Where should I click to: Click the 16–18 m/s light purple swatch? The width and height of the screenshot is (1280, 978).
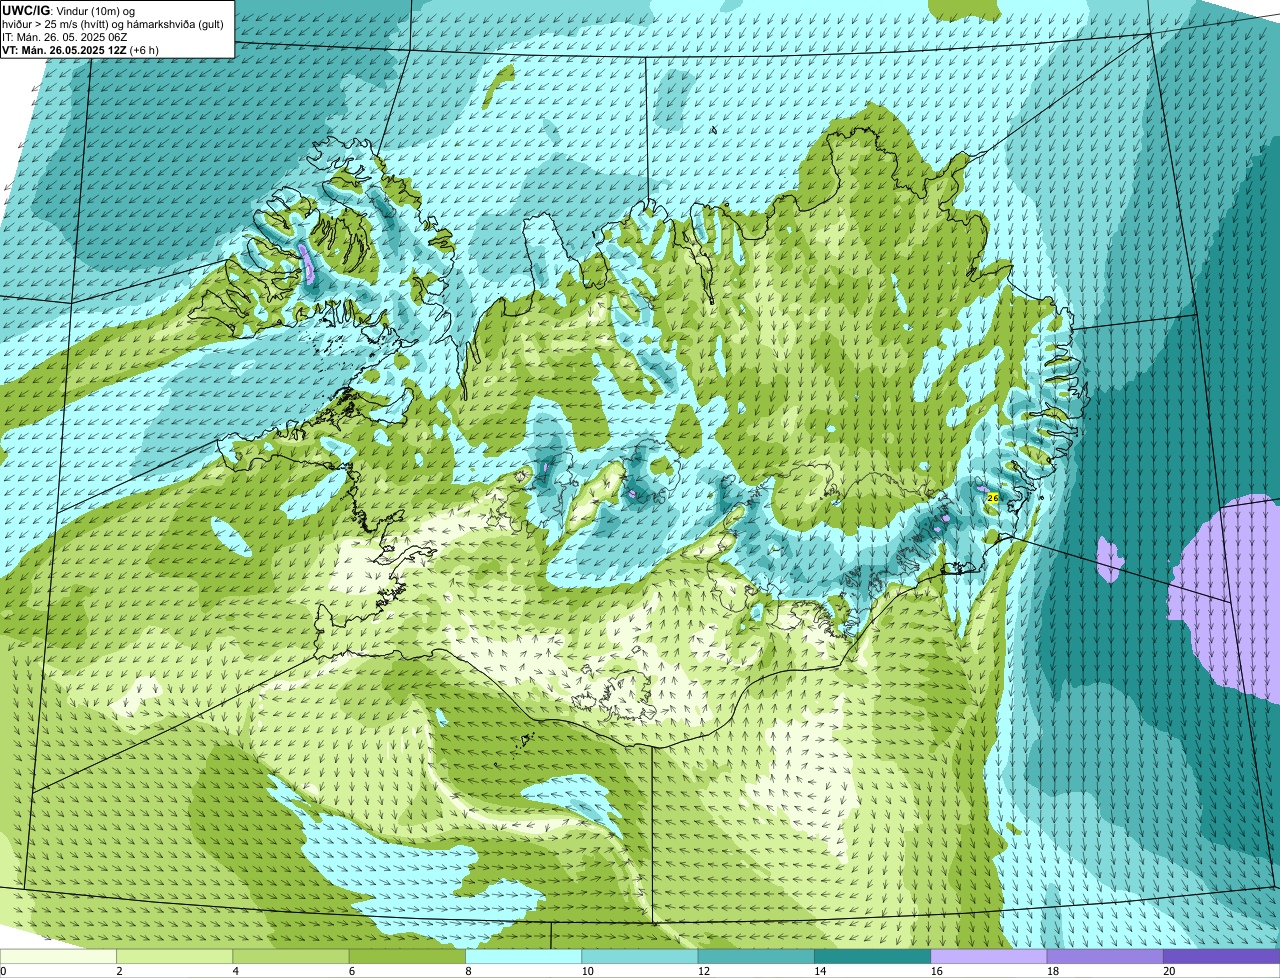989,956
